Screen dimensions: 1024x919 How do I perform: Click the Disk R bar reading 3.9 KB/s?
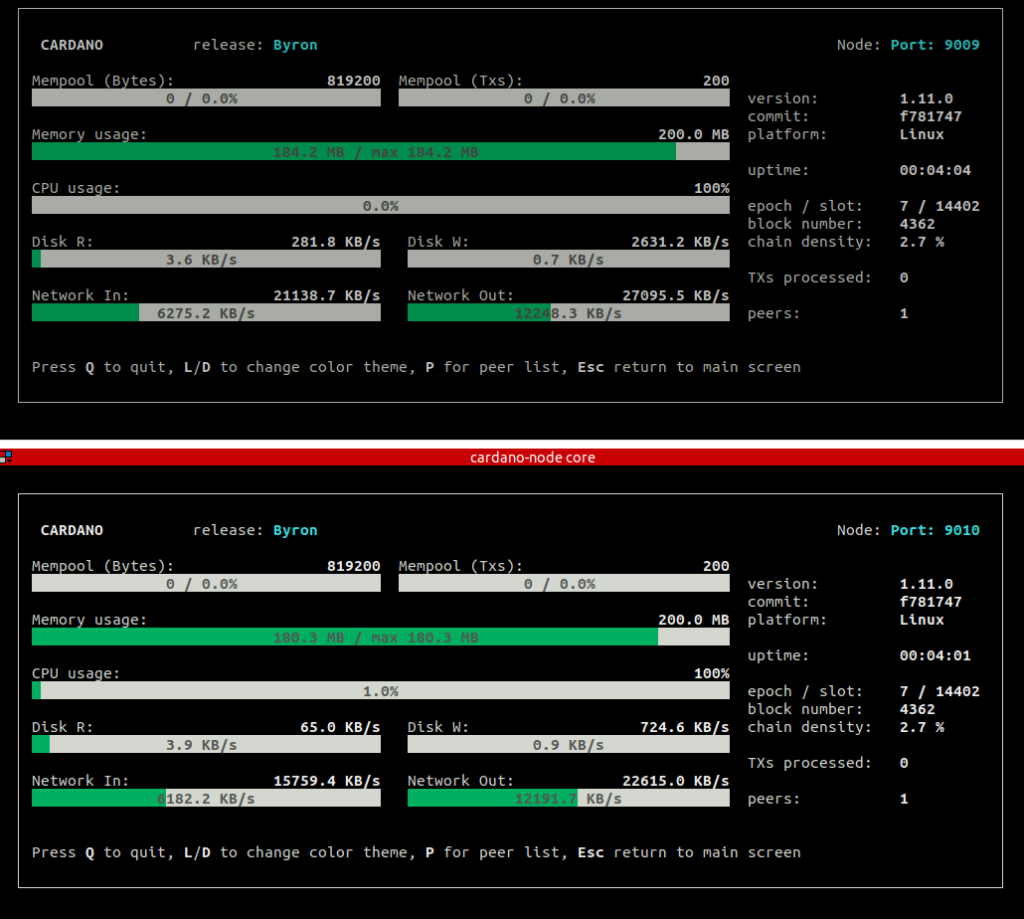point(206,745)
